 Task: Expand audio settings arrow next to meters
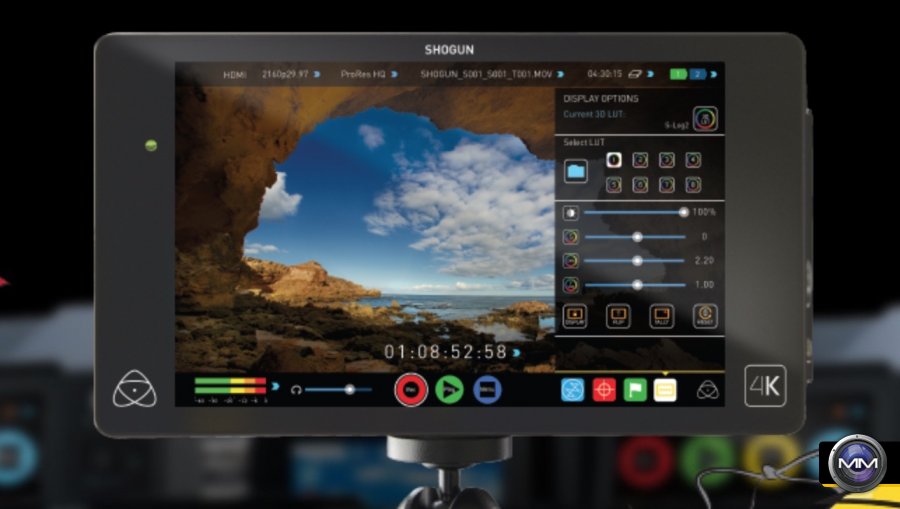(275, 386)
